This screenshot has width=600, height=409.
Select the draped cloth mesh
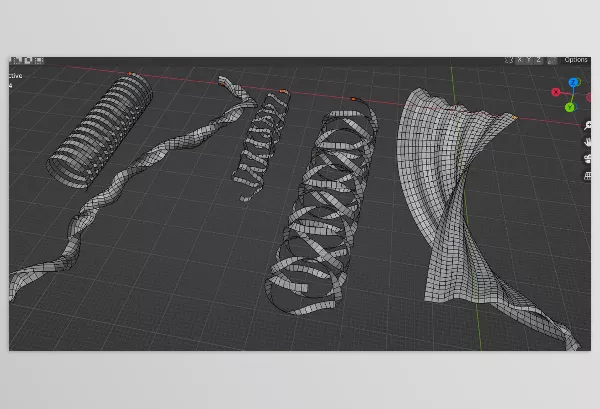coord(460,200)
